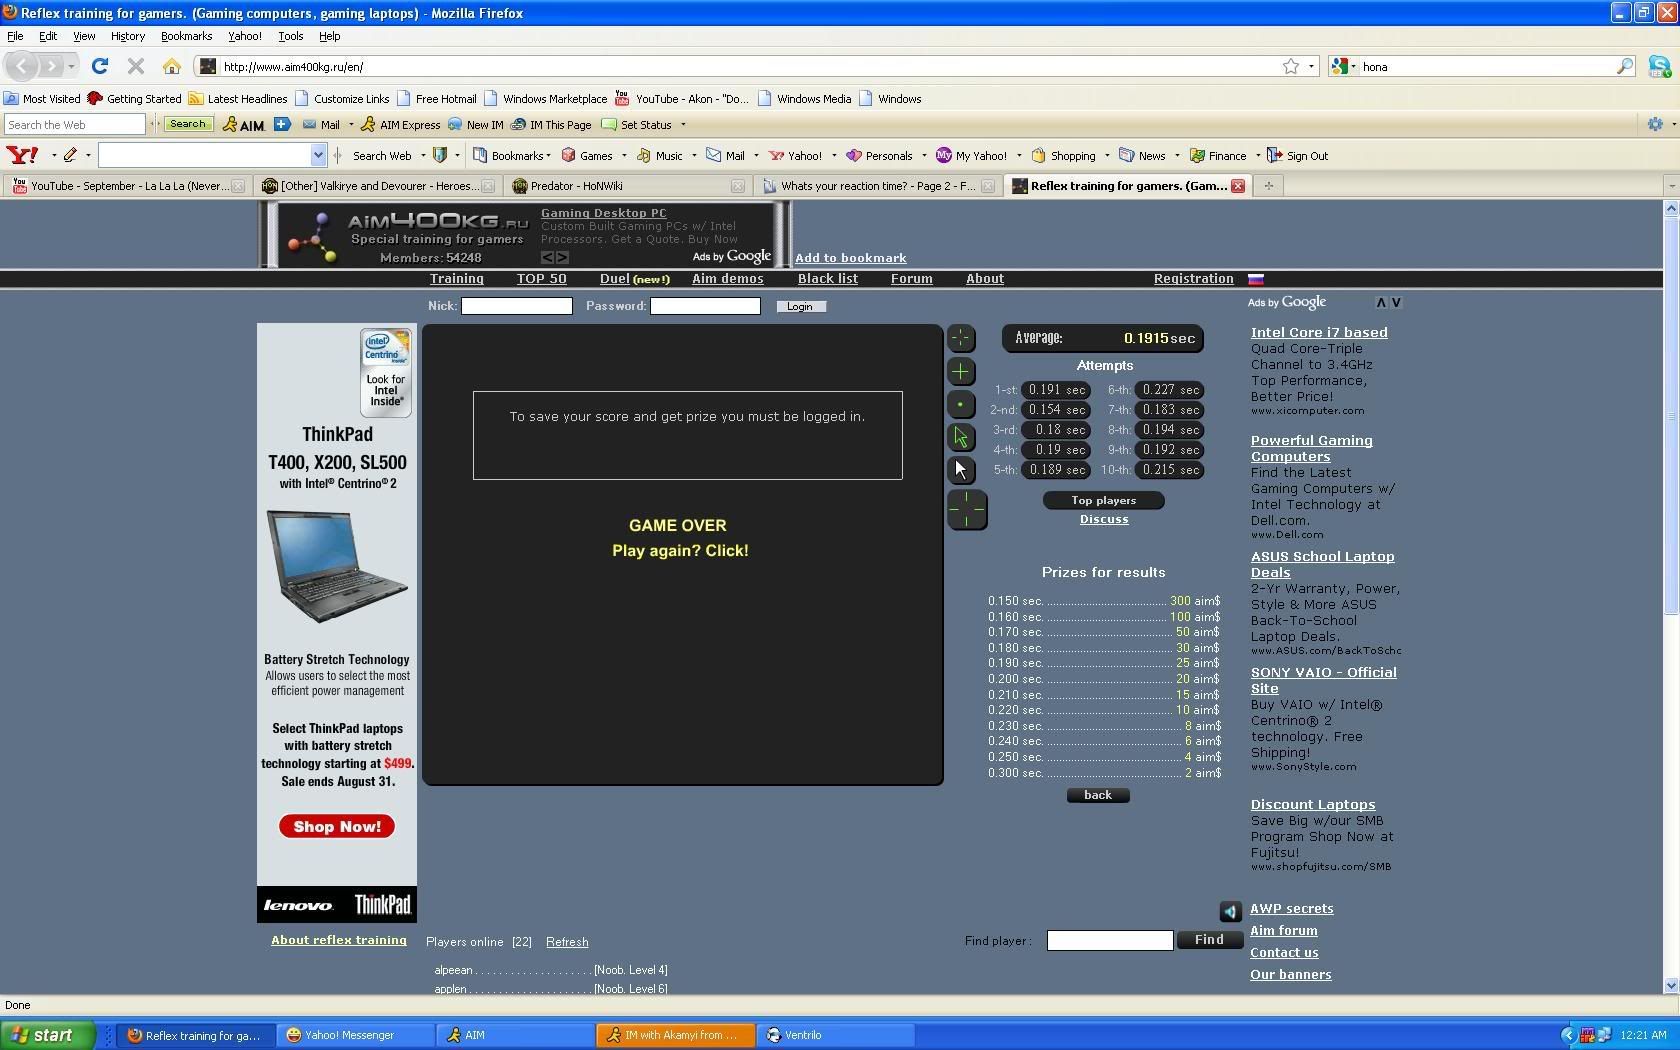
Task: Open Ventrilo from the taskbar
Action: click(x=802, y=1035)
